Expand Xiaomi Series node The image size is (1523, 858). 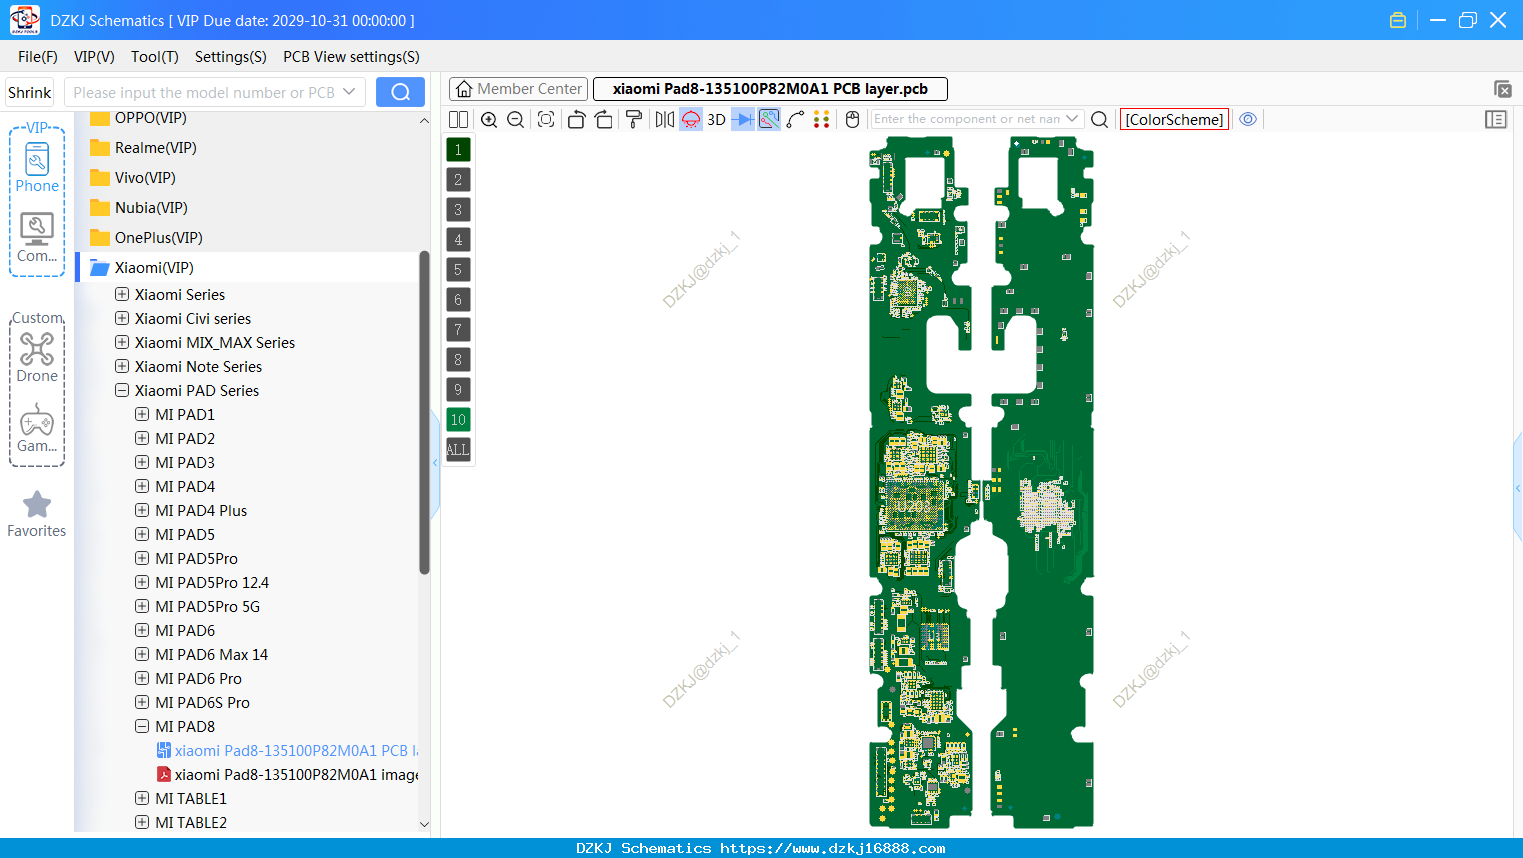point(122,294)
